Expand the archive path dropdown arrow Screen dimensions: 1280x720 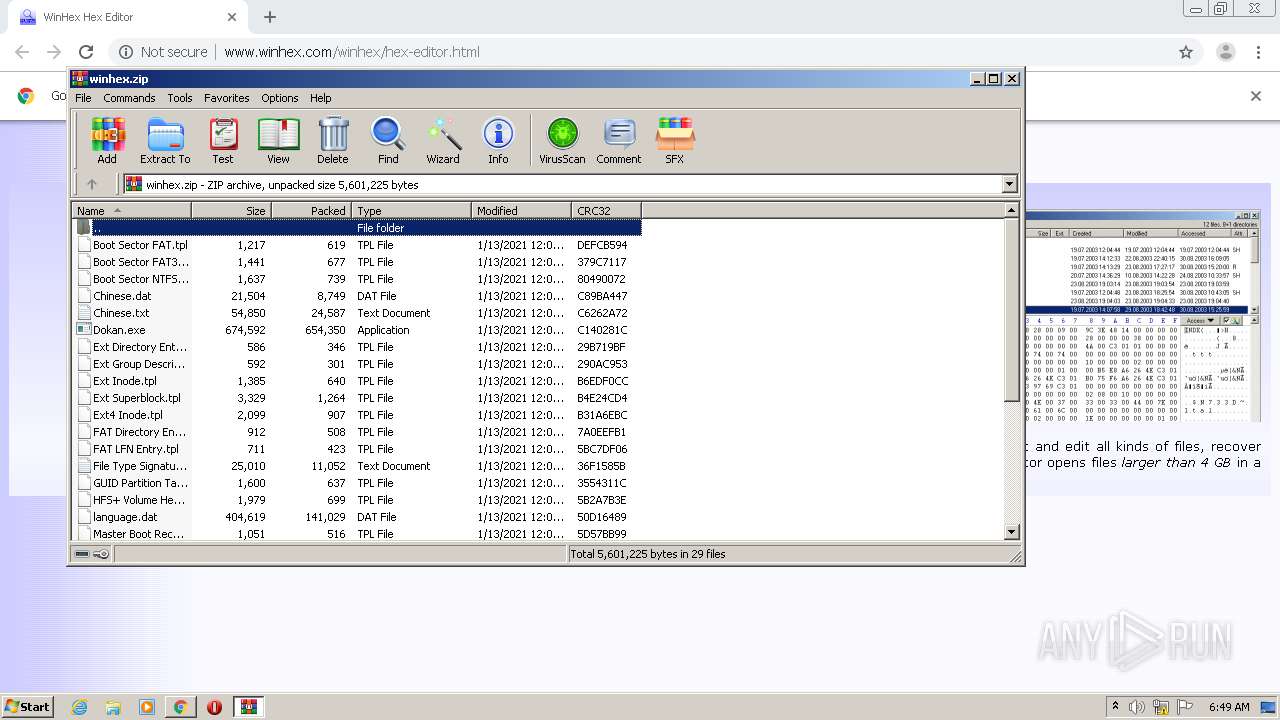pos(1009,184)
